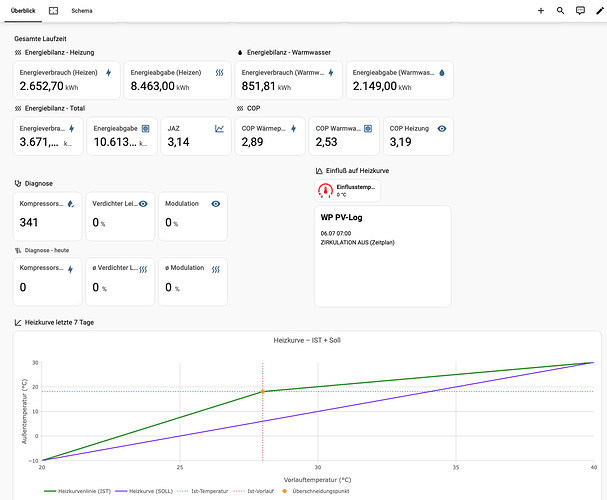The height and width of the screenshot is (500, 607).
Task: Click the water drop icon on Energieabgabe Warmwasser
Action: pyautogui.click(x=442, y=73)
